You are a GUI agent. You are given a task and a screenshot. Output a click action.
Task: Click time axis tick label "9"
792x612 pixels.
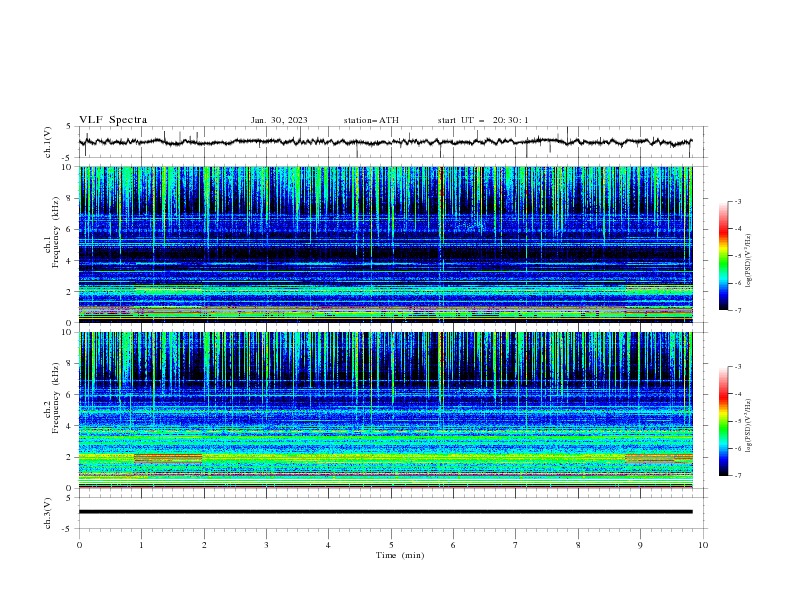[640, 545]
